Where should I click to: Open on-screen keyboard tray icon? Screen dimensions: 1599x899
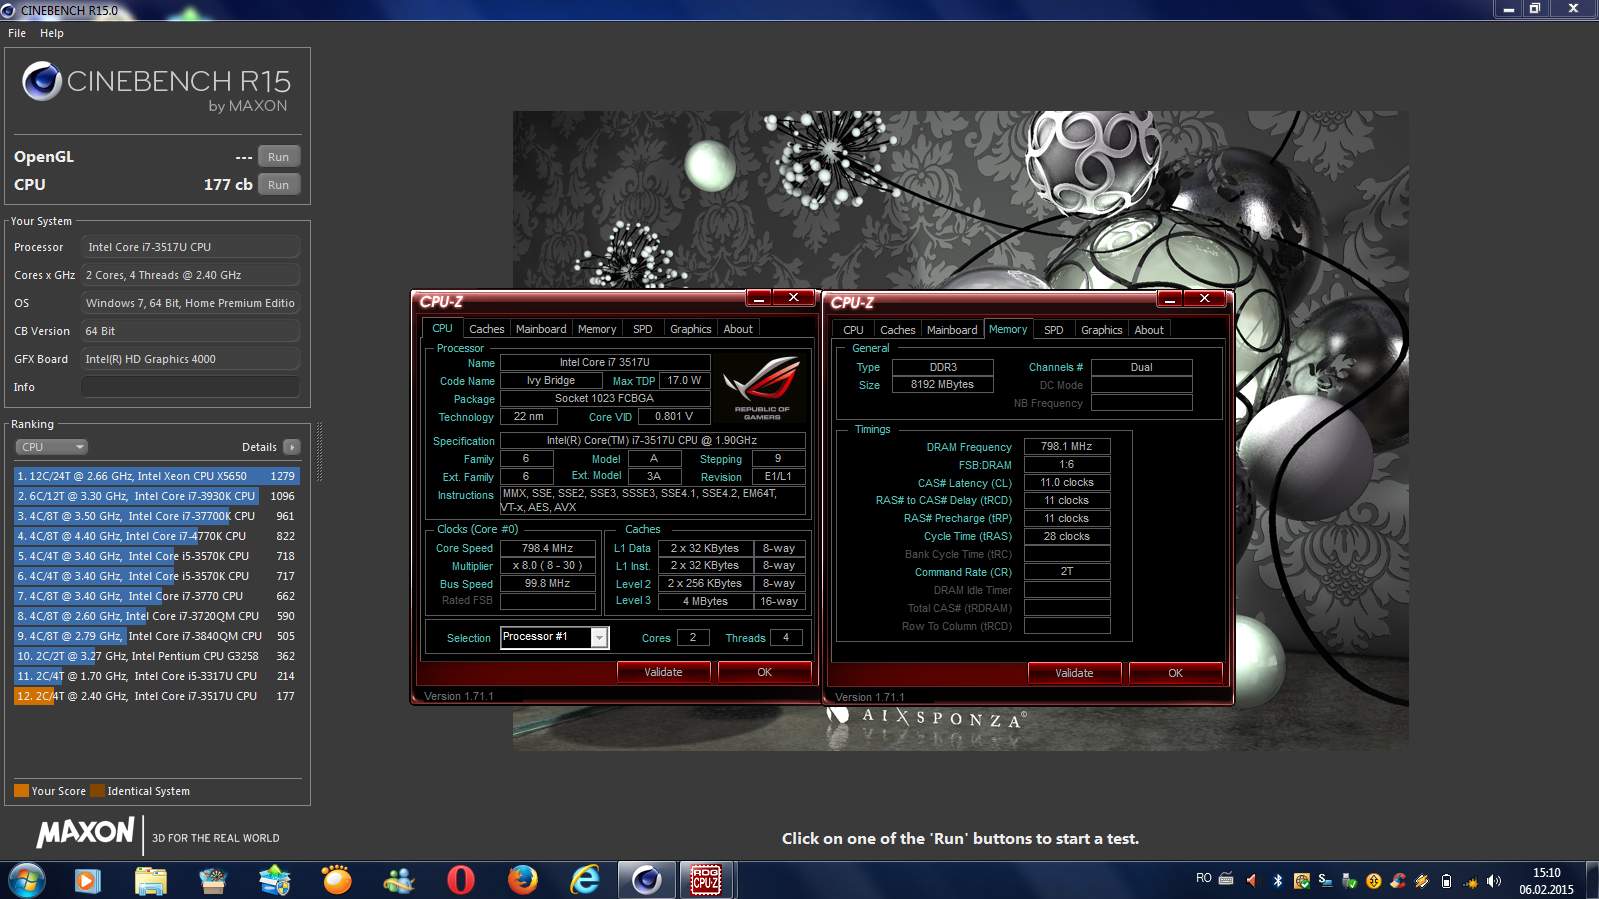tap(1226, 880)
